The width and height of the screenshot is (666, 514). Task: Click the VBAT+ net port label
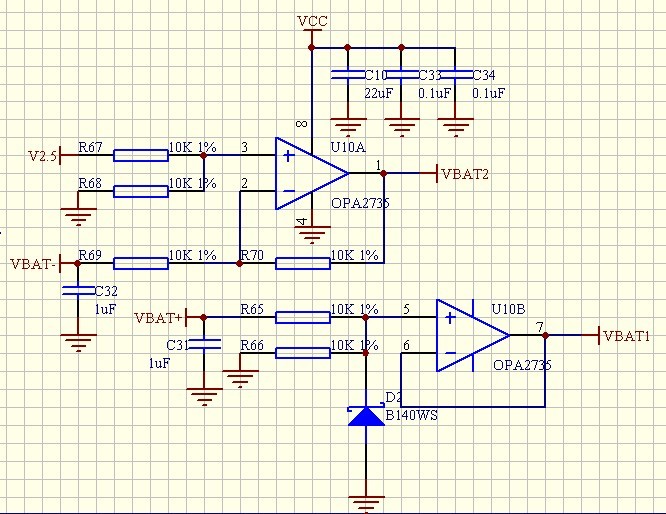158,318
